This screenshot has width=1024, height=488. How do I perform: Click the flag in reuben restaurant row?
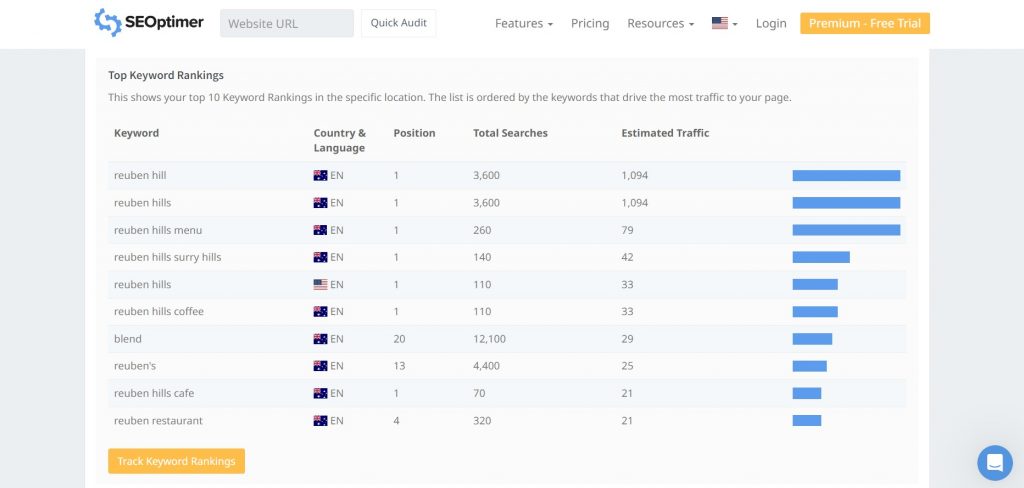coord(320,421)
